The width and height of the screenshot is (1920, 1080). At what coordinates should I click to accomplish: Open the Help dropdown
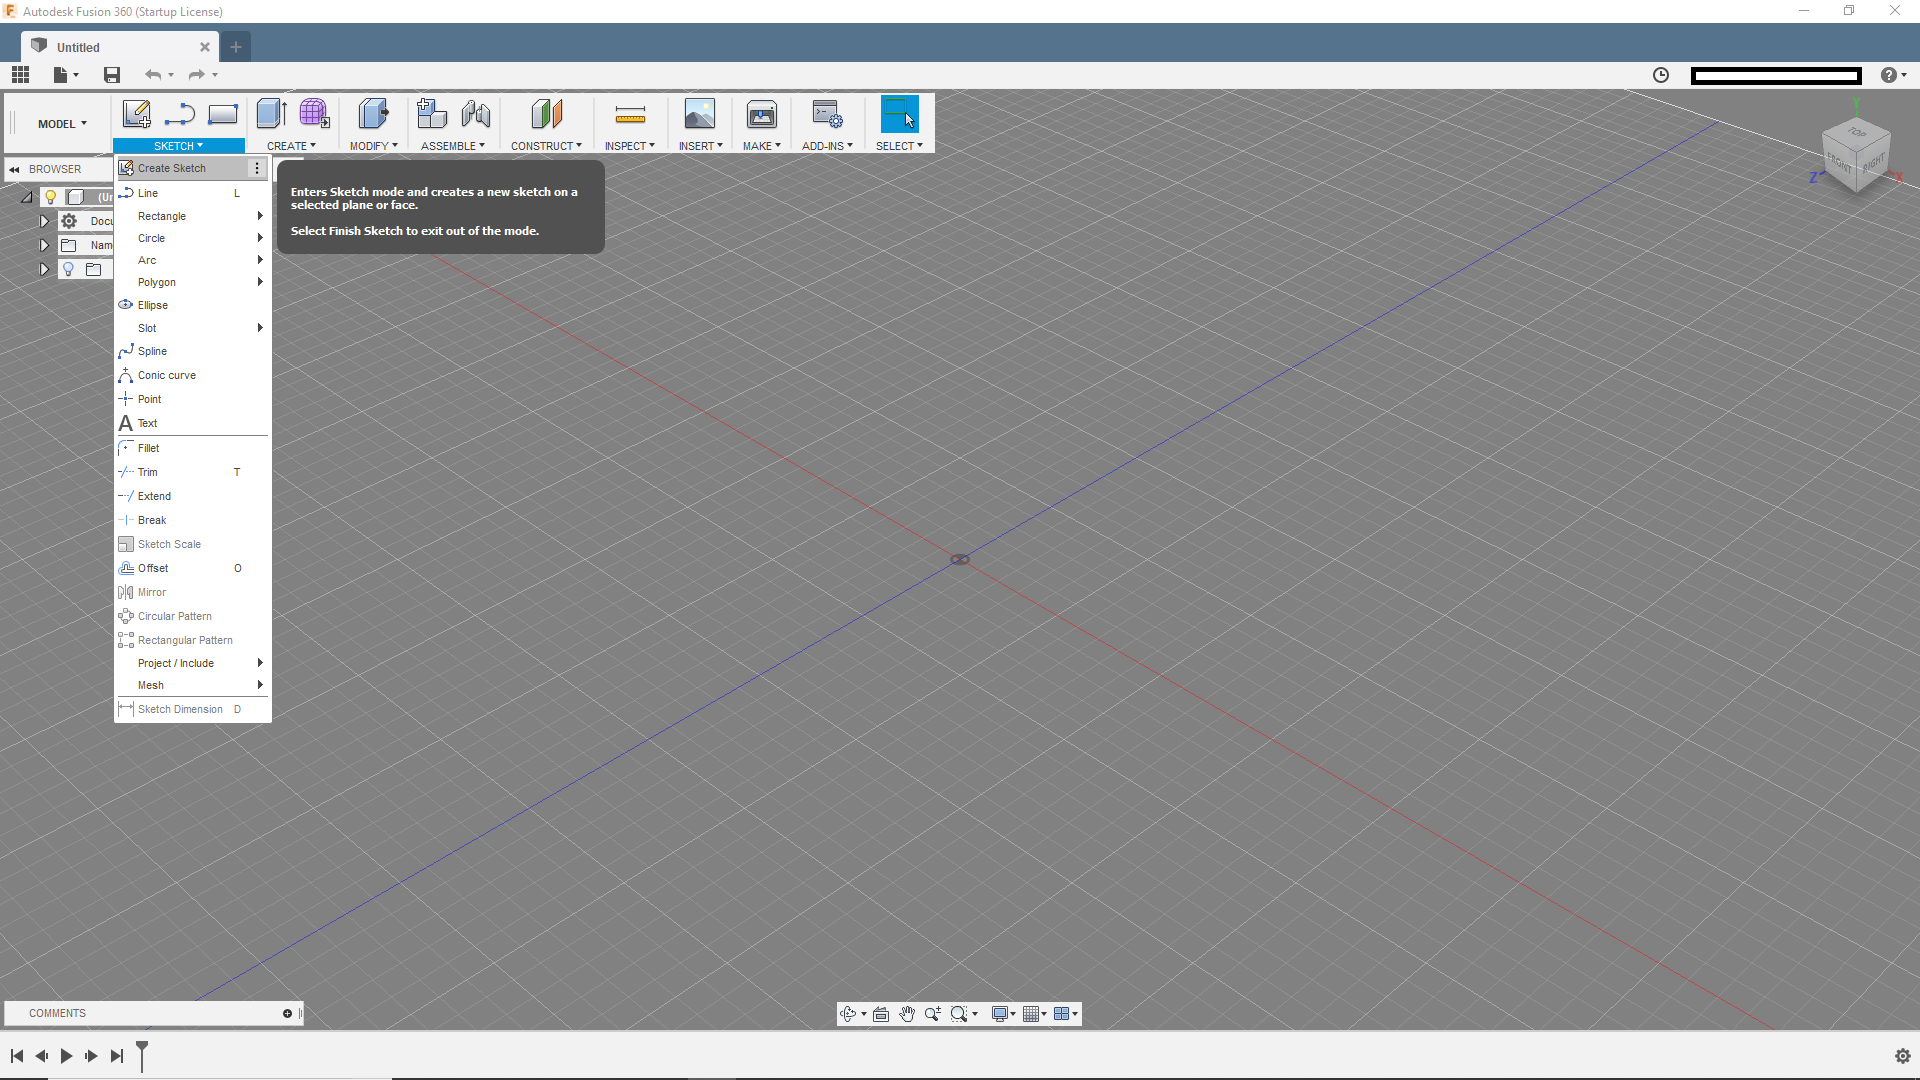(x=1893, y=75)
